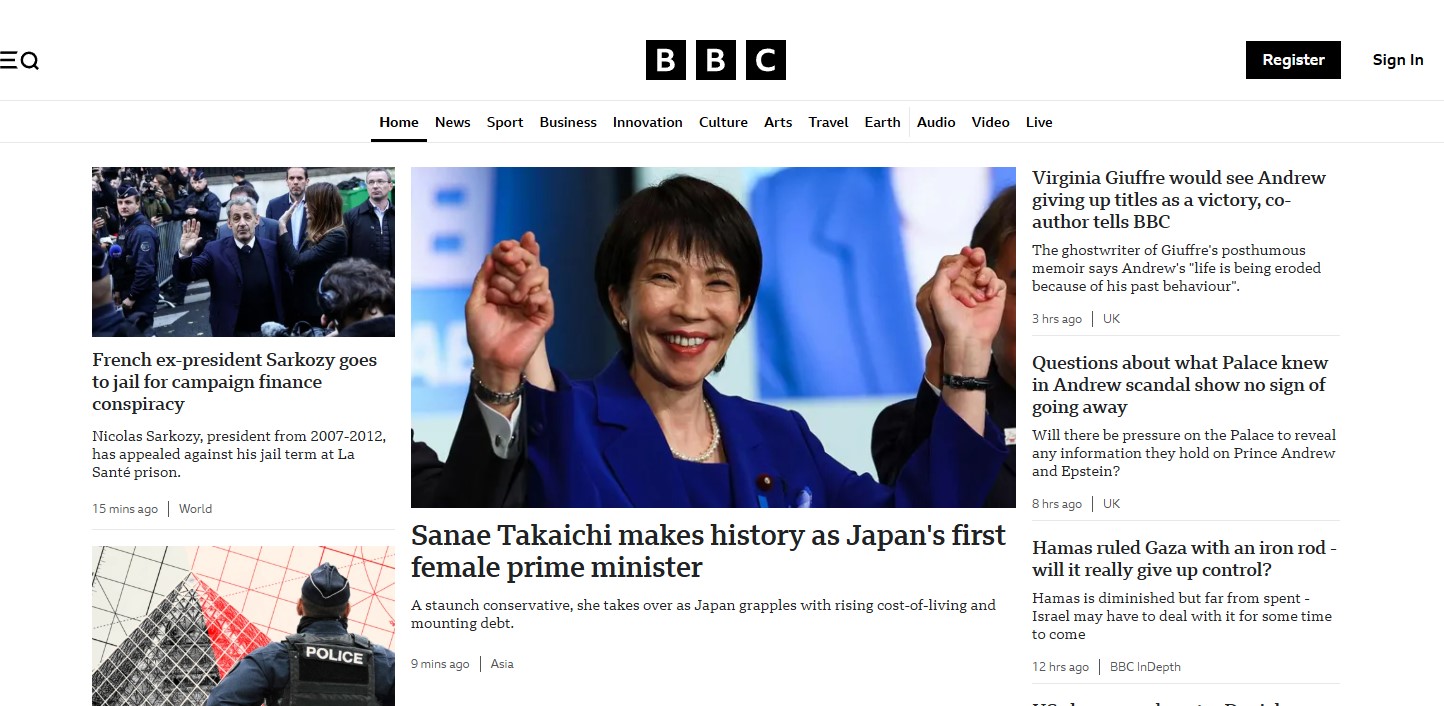Open the Audio section
Screen dimensions: 1444x706
point(936,122)
